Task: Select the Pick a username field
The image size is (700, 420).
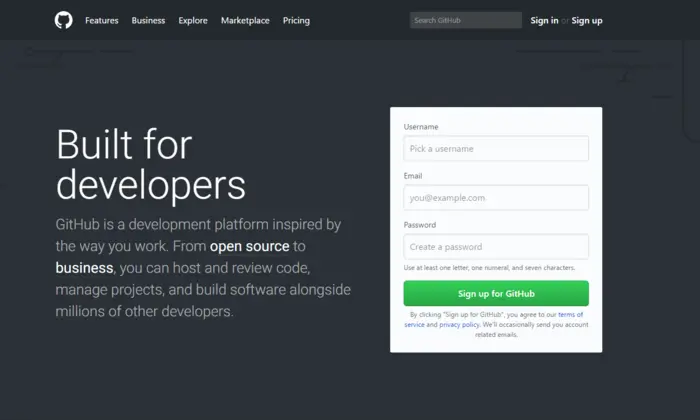Action: point(496,149)
